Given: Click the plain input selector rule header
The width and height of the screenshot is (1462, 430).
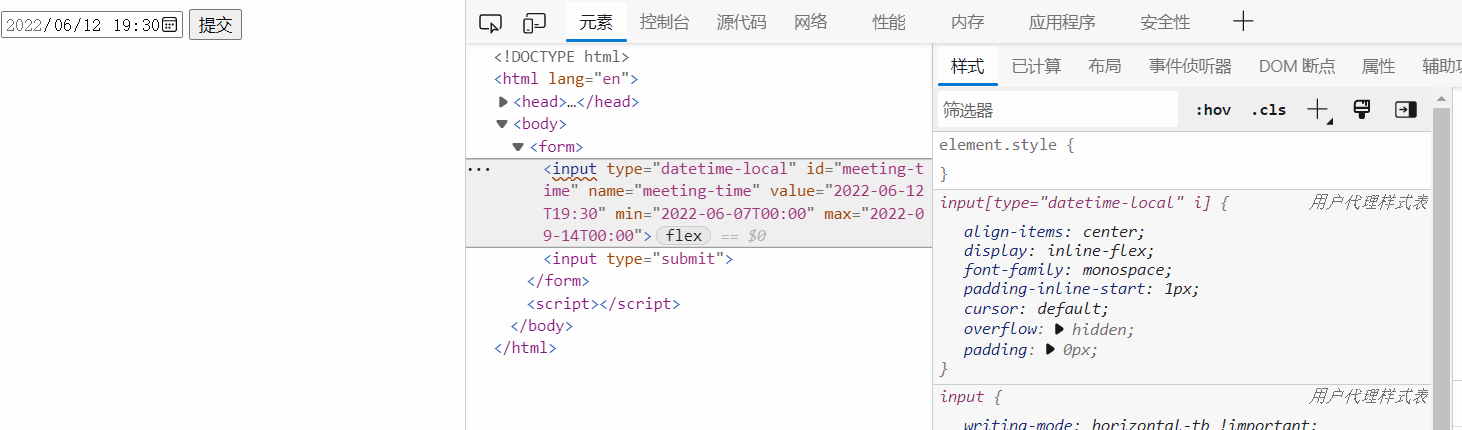Looking at the screenshot, I should (968, 397).
